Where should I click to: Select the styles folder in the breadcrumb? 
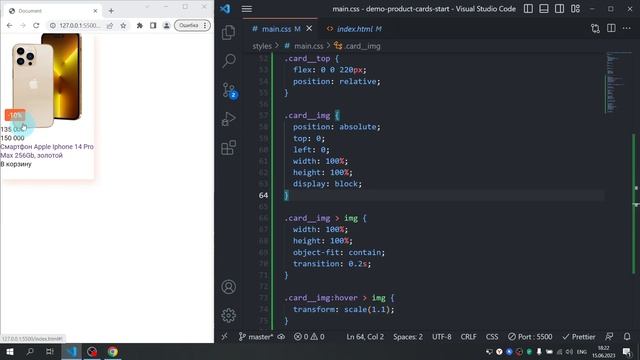(262, 46)
